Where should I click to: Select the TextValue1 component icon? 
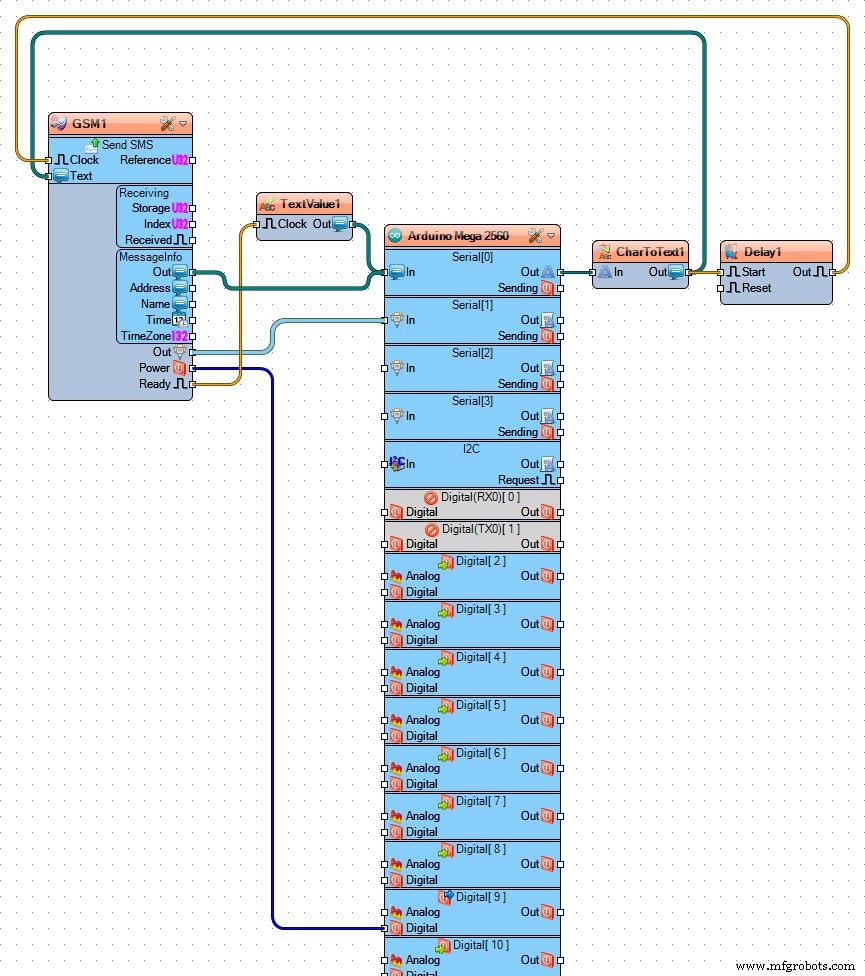tap(267, 204)
